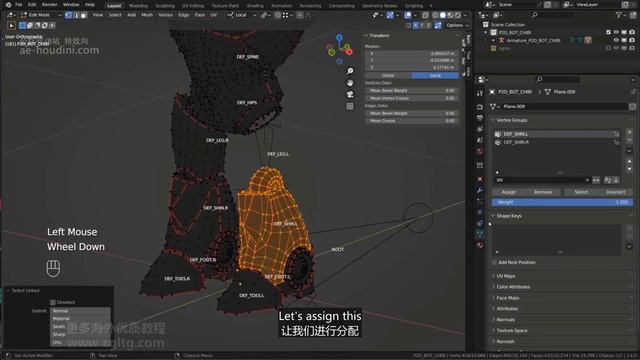Screen dimensions: 640x360
Task: Adjust the Weight slider
Action: tap(562, 202)
